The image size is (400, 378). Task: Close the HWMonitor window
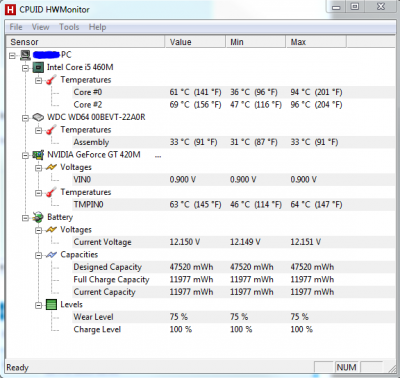tap(381, 7)
